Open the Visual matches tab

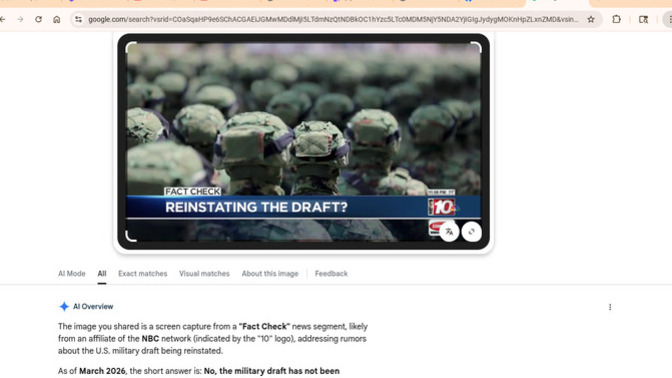click(204, 273)
